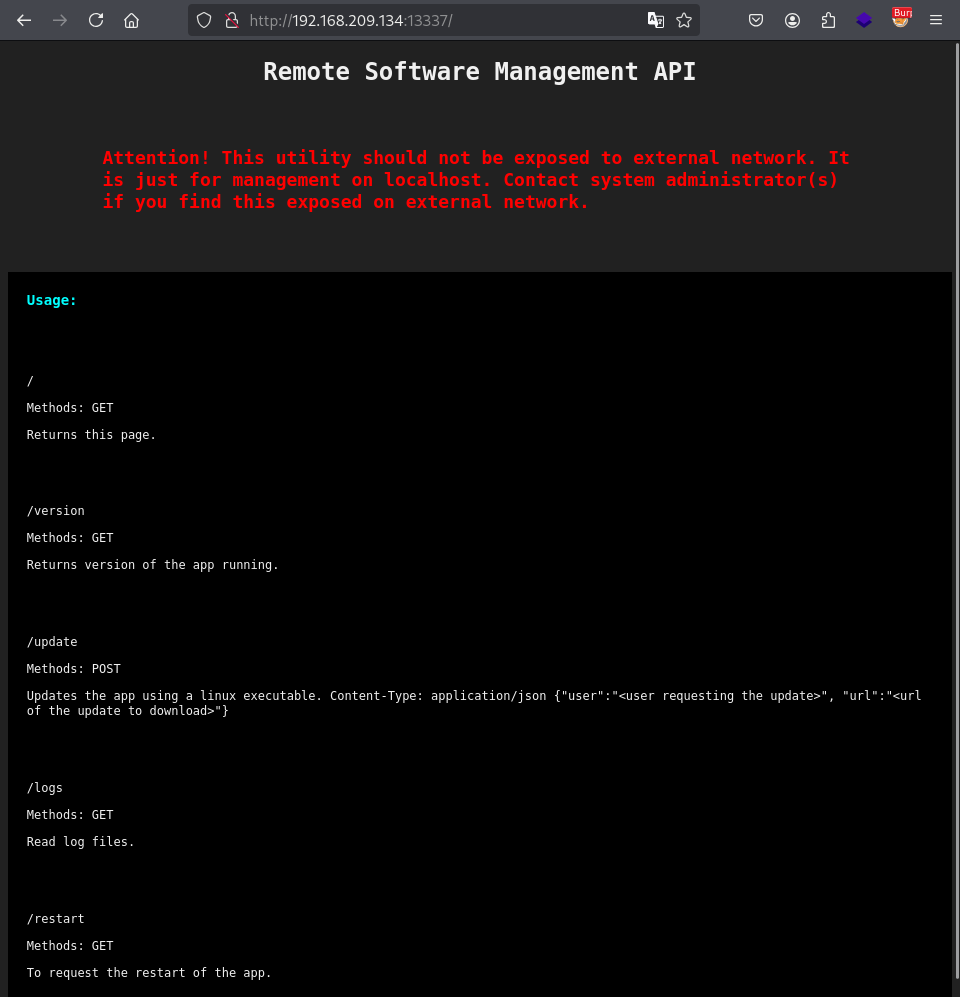Click the /version endpoint text
The width and height of the screenshot is (960, 997).
(55, 511)
